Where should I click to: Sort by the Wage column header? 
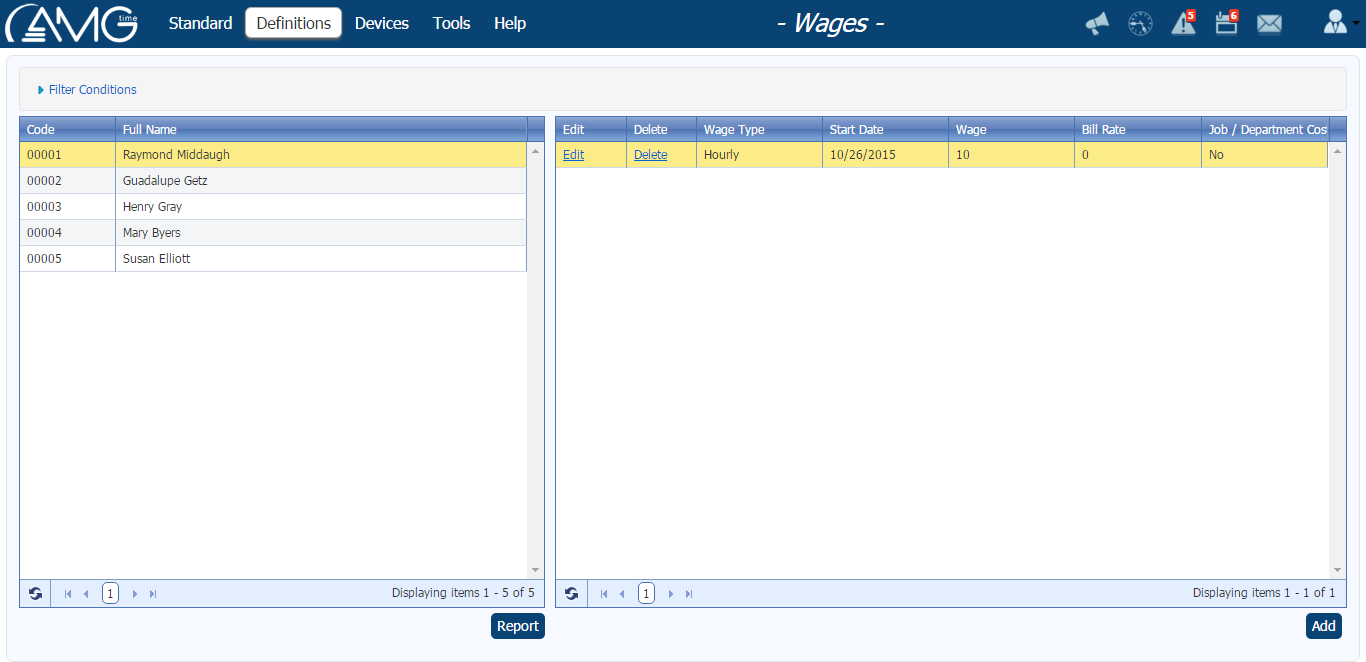[1011, 130]
